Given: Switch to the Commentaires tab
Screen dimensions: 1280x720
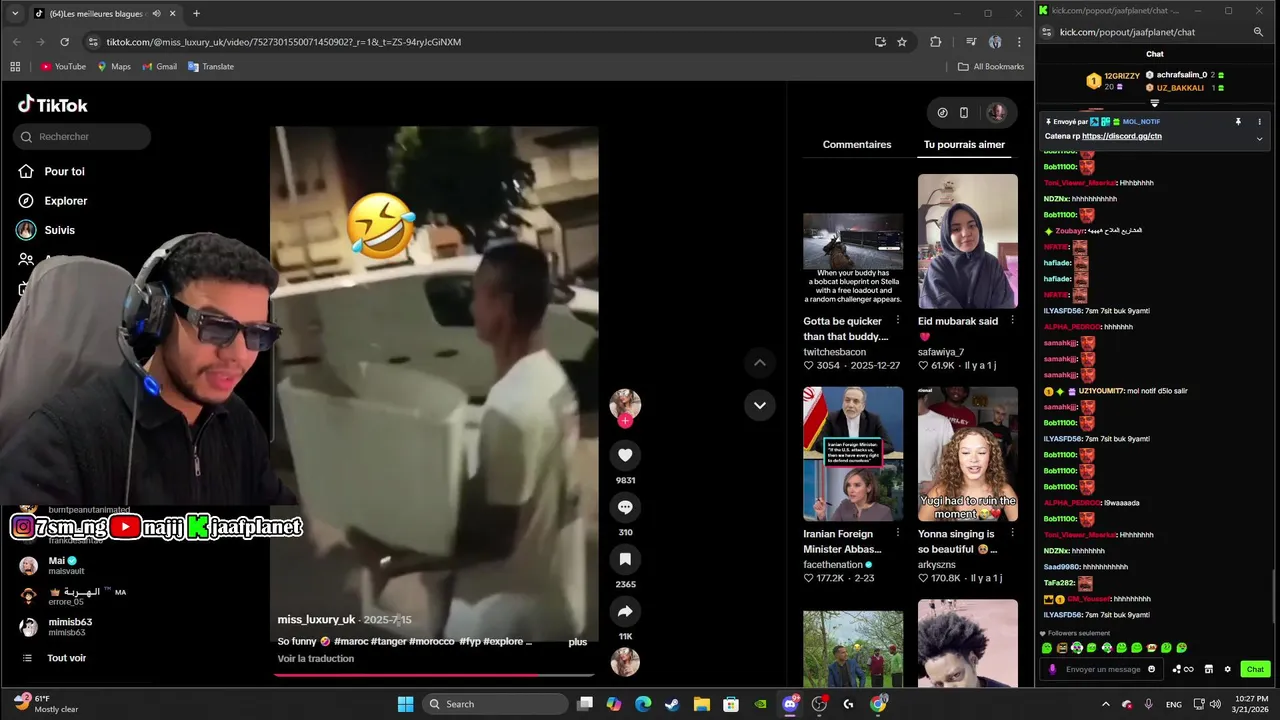Looking at the screenshot, I should click(x=857, y=145).
